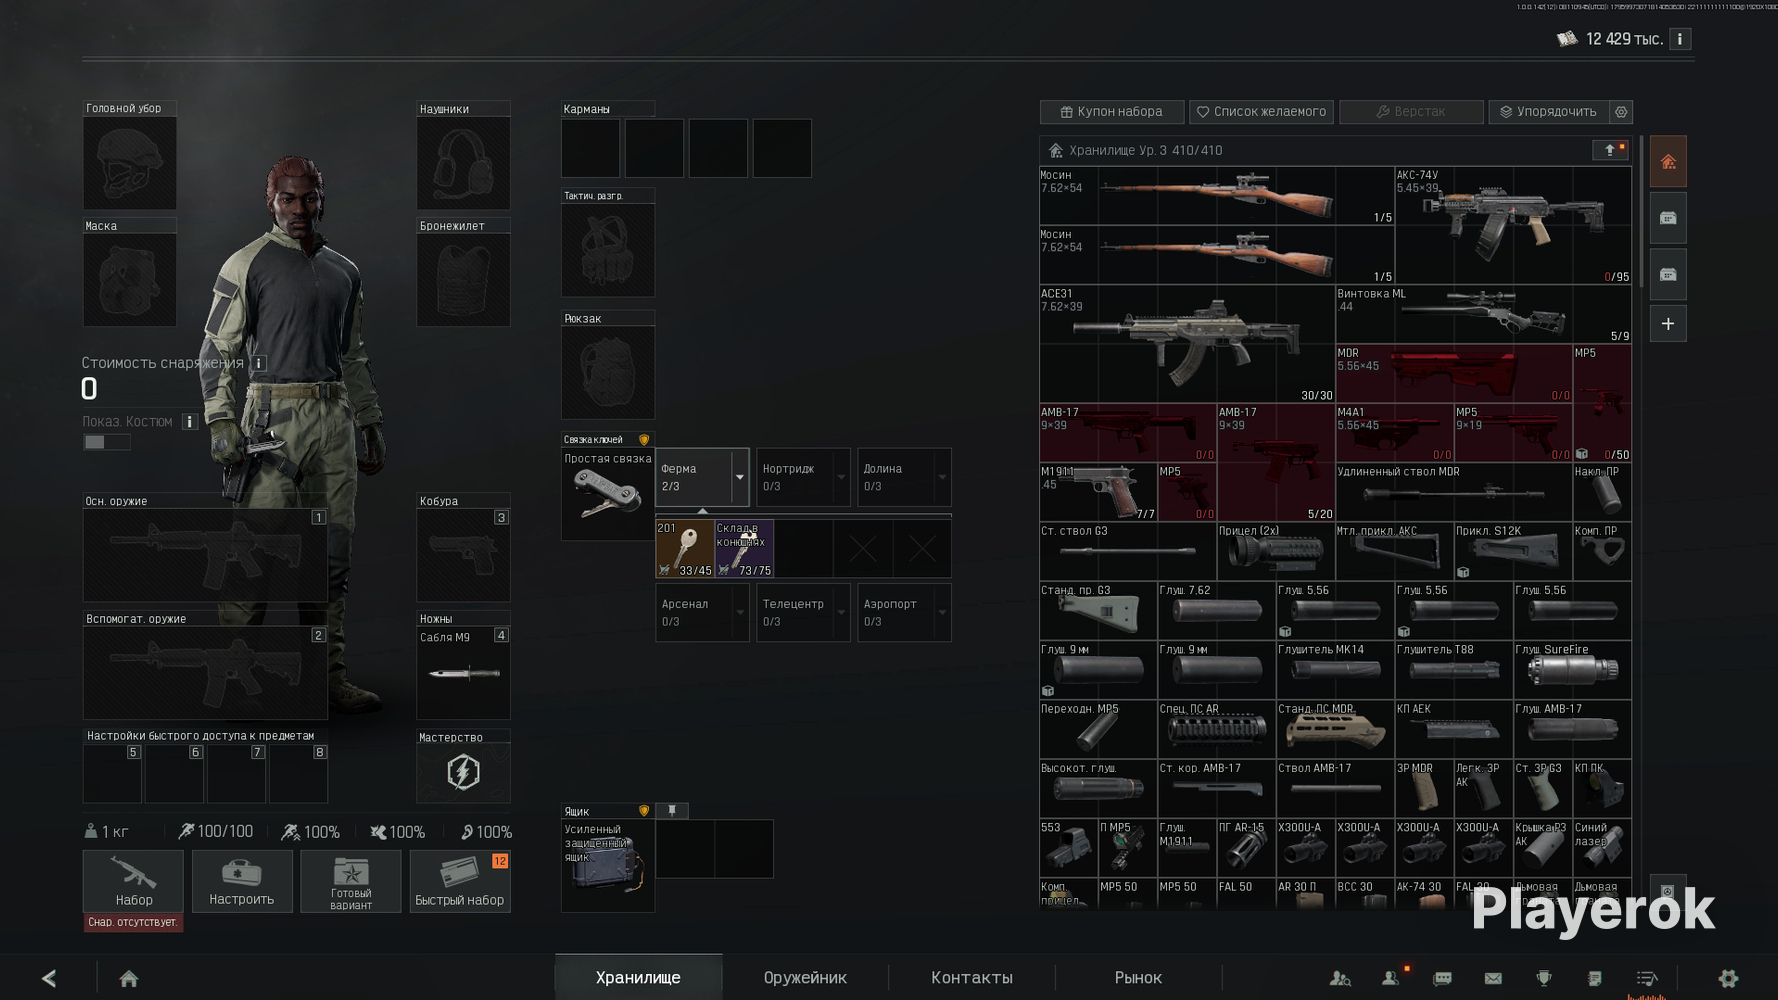Open Купон набора
Image resolution: width=1778 pixels, height=1000 pixels.
click(x=1112, y=112)
